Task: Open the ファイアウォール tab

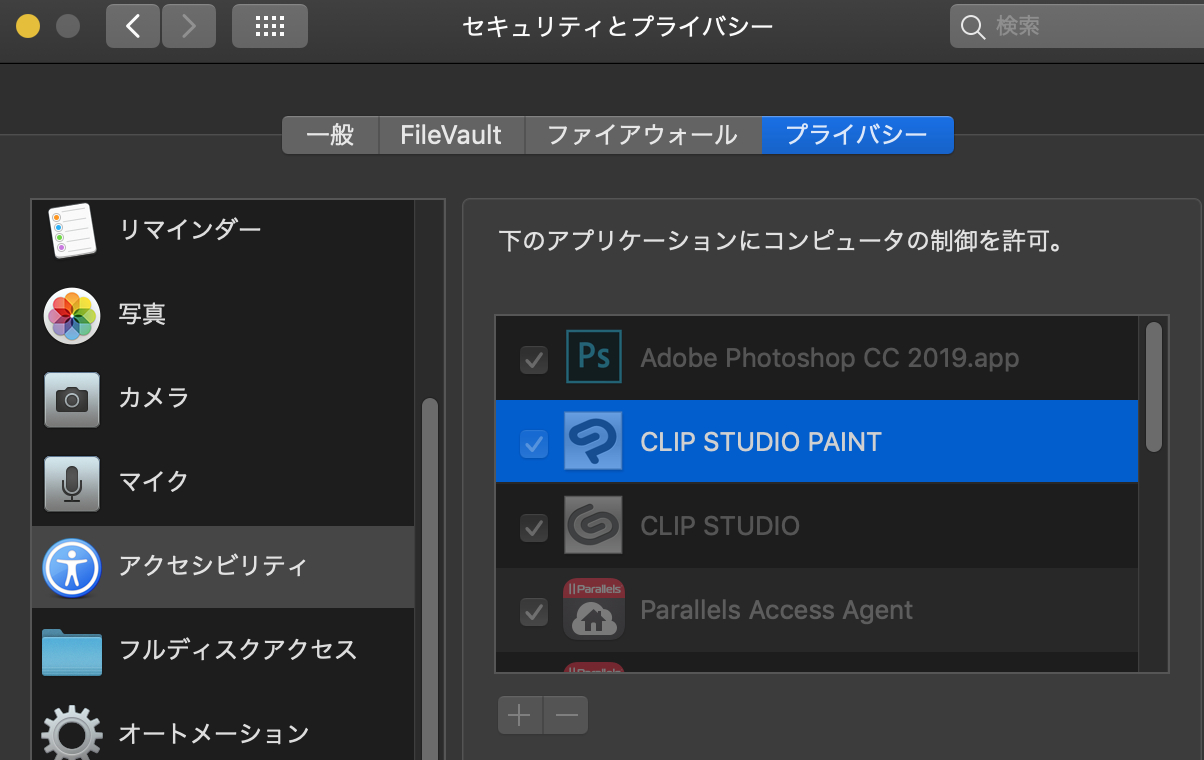Action: tap(642, 135)
